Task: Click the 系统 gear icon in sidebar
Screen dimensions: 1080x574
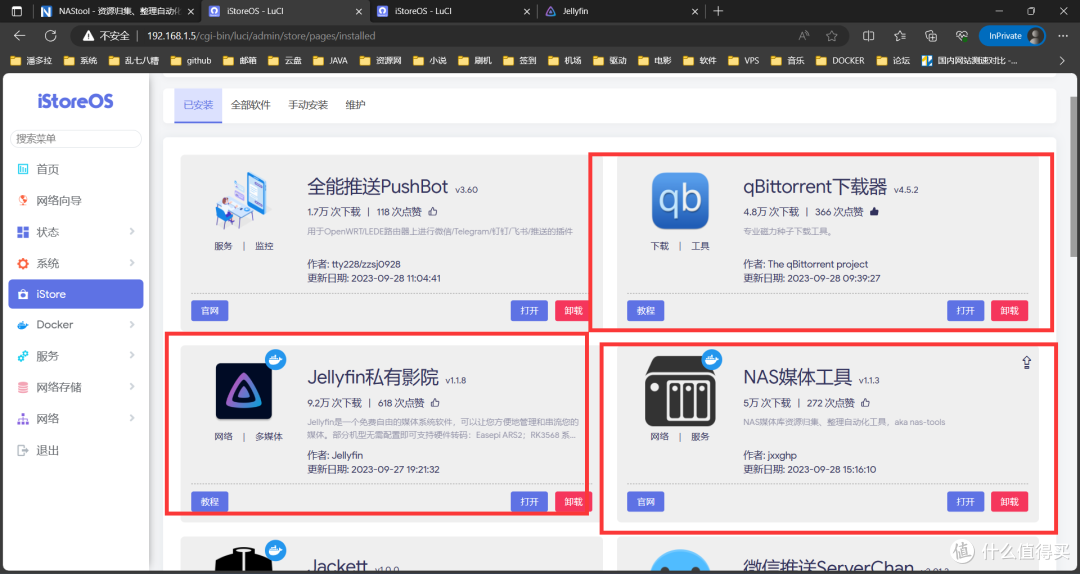Action: coord(23,263)
